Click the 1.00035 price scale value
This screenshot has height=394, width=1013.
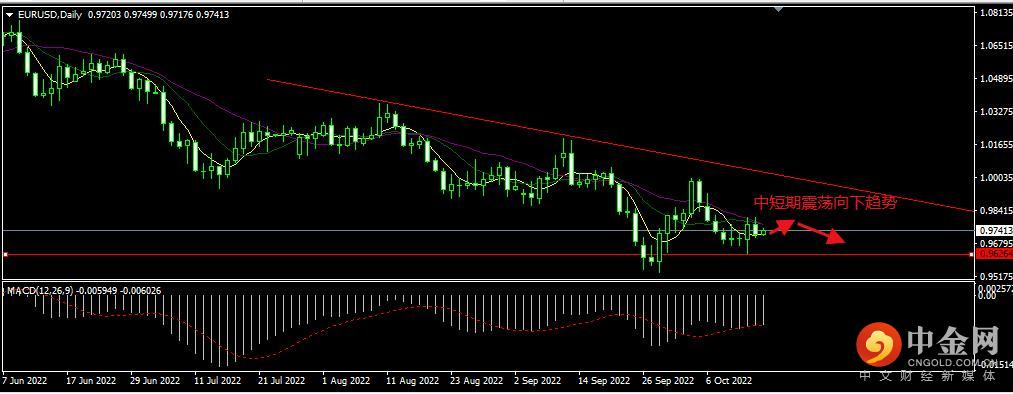pos(996,178)
